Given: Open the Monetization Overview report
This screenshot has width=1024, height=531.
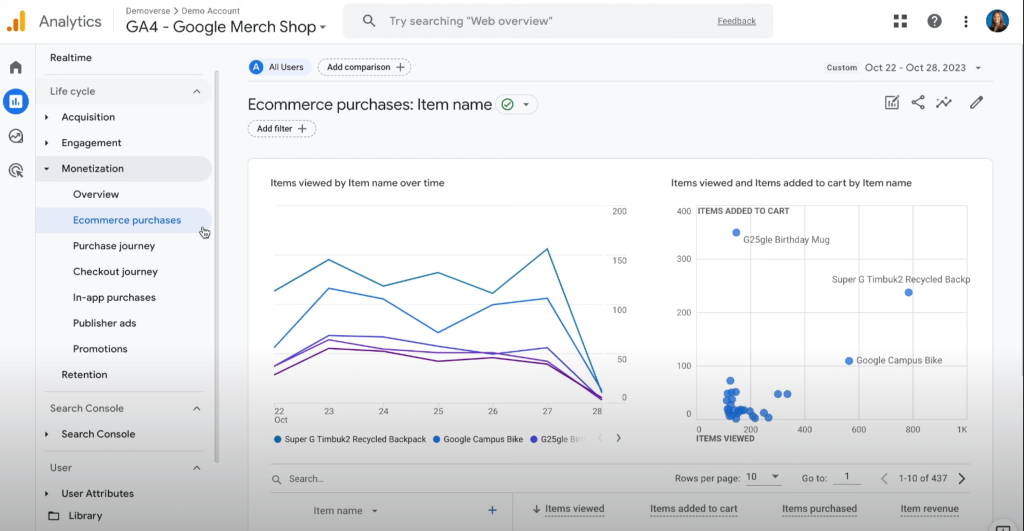Looking at the screenshot, I should click(x=96, y=195).
